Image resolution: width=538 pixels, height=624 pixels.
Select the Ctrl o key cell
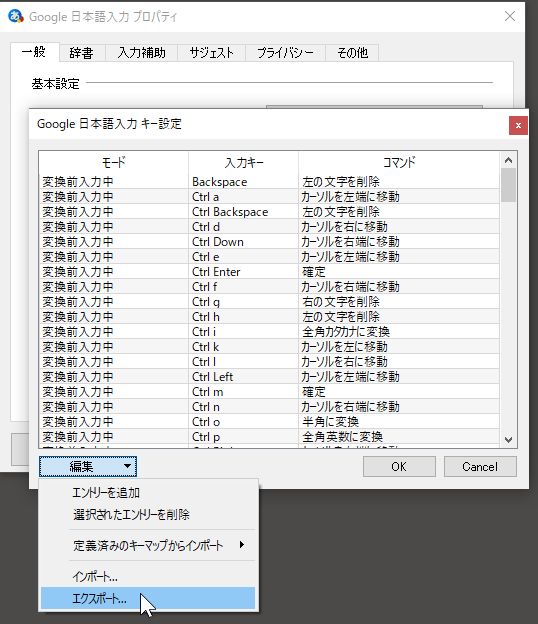244,421
